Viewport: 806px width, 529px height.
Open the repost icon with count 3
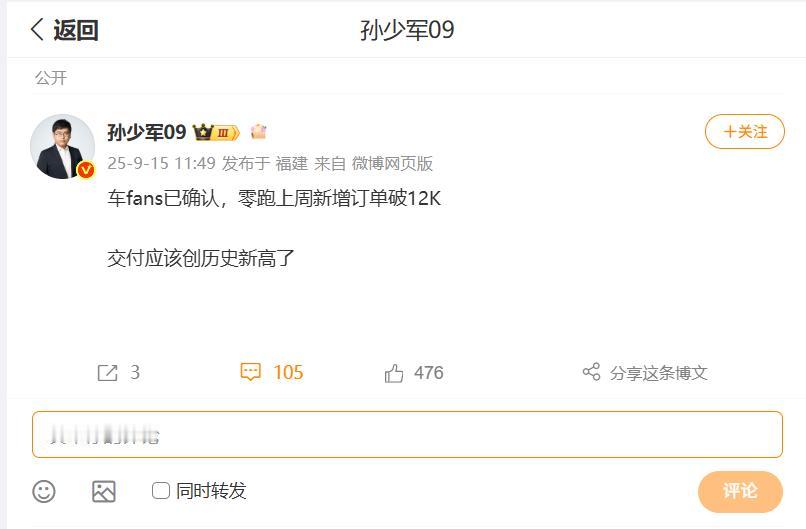pos(107,373)
